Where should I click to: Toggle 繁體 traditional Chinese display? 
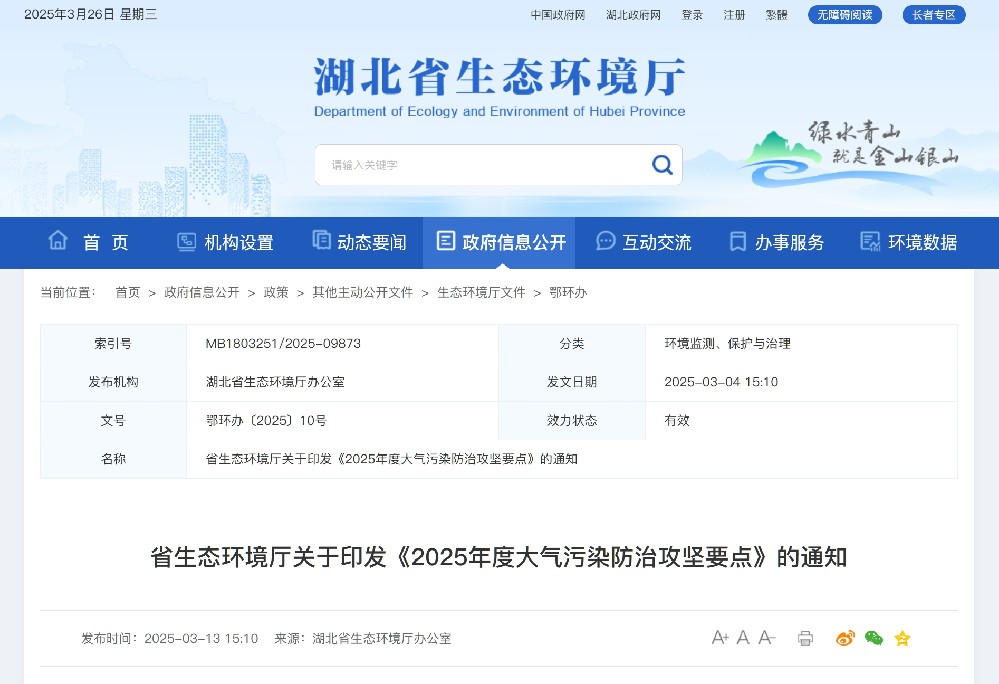pos(776,15)
